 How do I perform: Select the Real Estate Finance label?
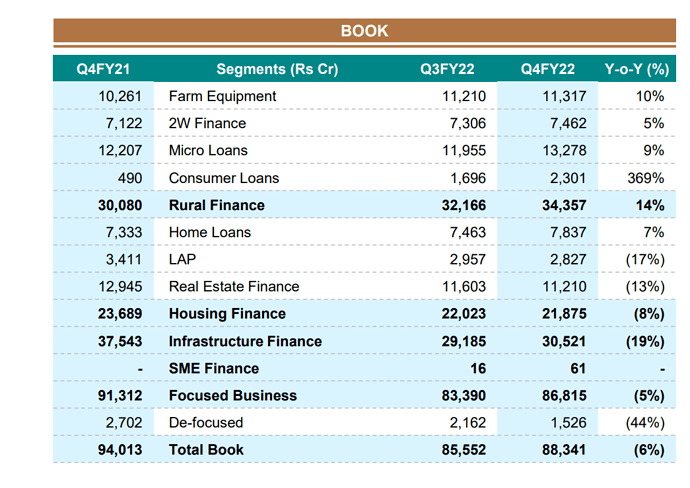click(x=234, y=286)
